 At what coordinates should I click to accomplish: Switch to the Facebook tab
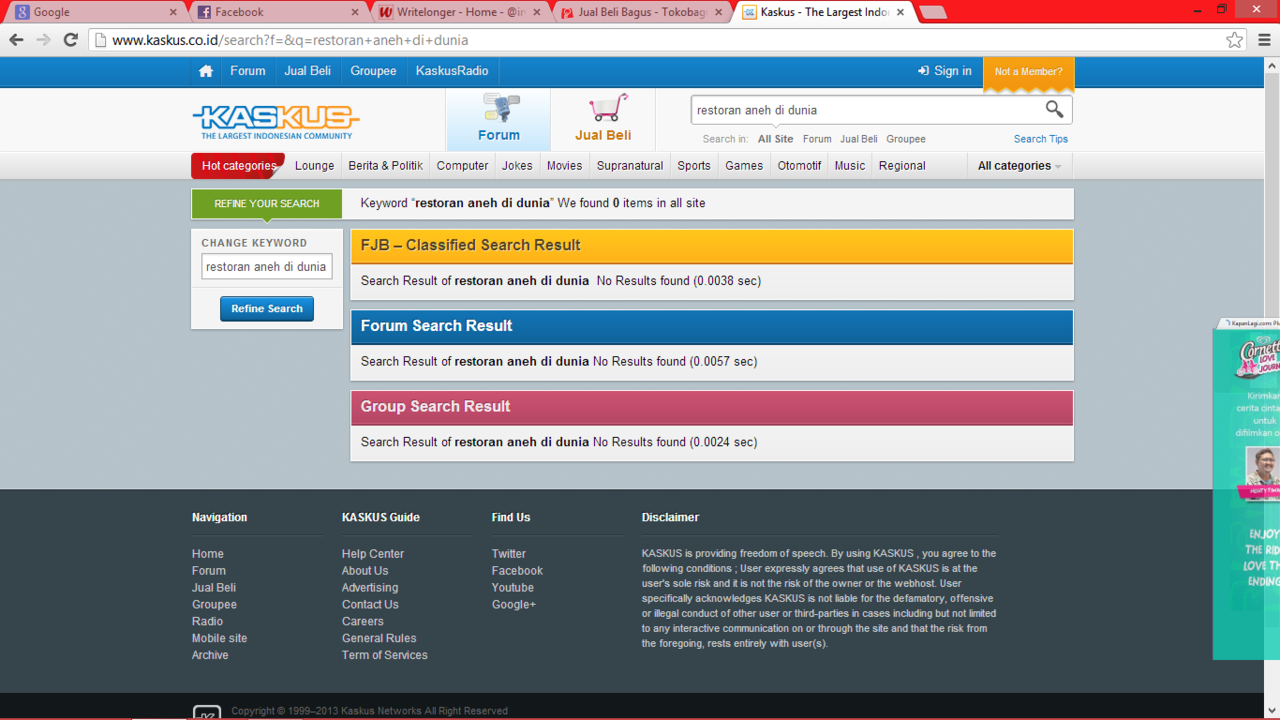(275, 12)
